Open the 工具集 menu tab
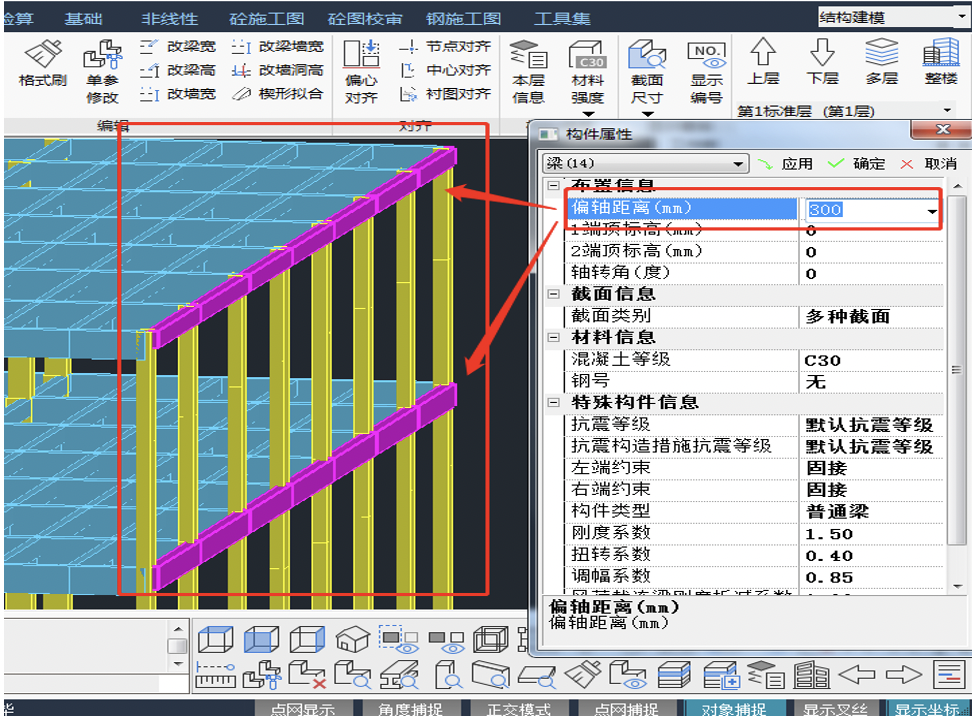Viewport: 972px width, 716px height. [x=562, y=15]
